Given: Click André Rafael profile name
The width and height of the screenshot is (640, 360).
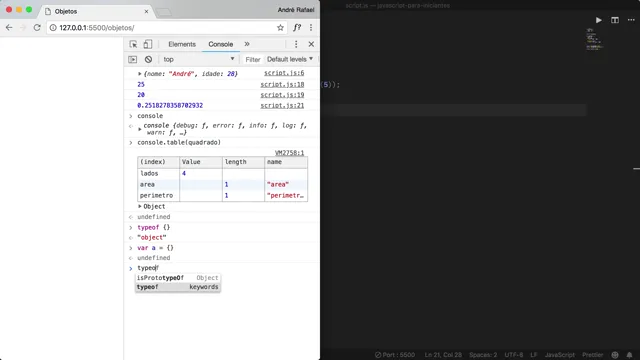Looking at the screenshot, I should pyautogui.click(x=296, y=10).
